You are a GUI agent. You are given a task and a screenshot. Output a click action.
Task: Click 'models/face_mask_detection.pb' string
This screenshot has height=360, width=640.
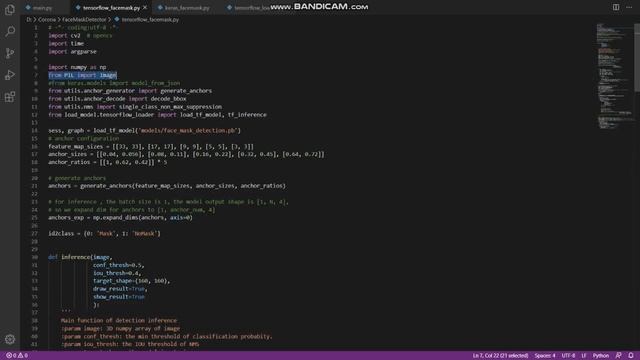pos(189,131)
